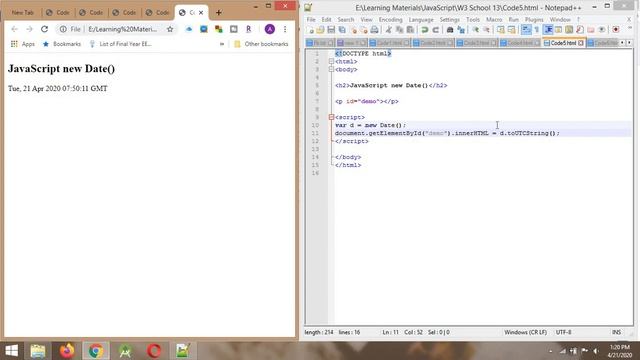The height and width of the screenshot is (360, 640).
Task: Click the Redo arrow icon in Notepad++
Action: (436, 30)
